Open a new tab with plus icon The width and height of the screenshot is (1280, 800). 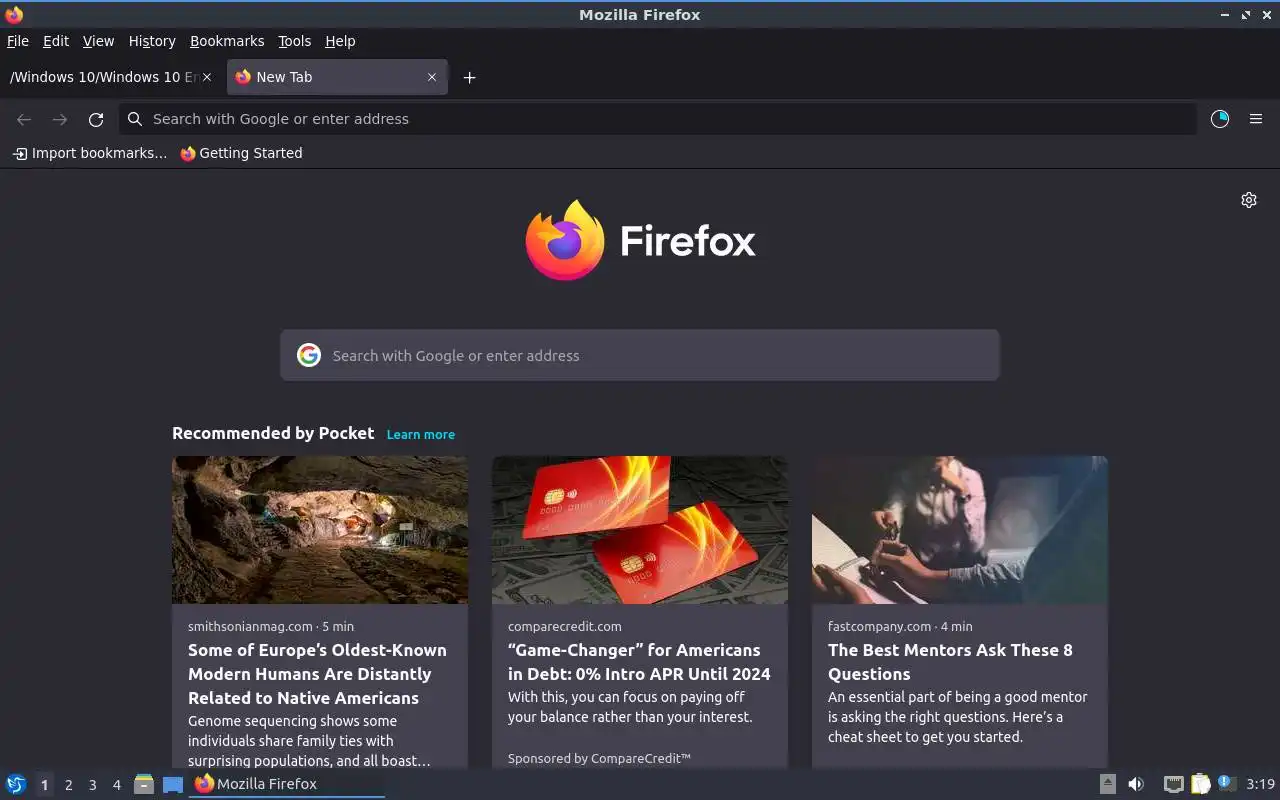click(x=469, y=77)
